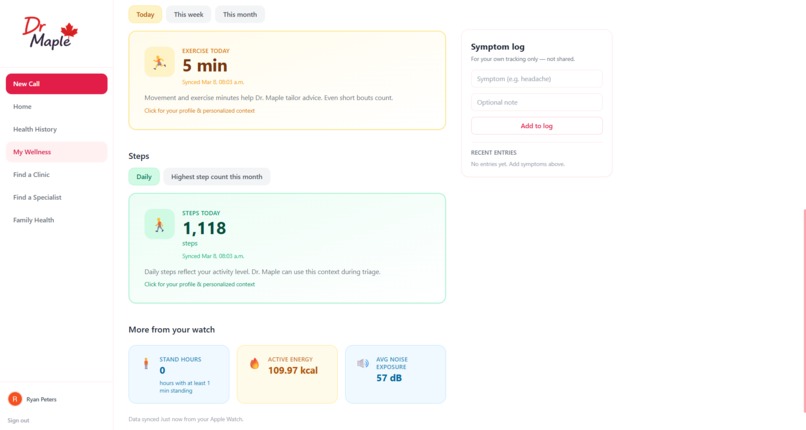Viewport: 806px width, 430px height.
Task: Show Highest step count this month
Action: point(216,177)
